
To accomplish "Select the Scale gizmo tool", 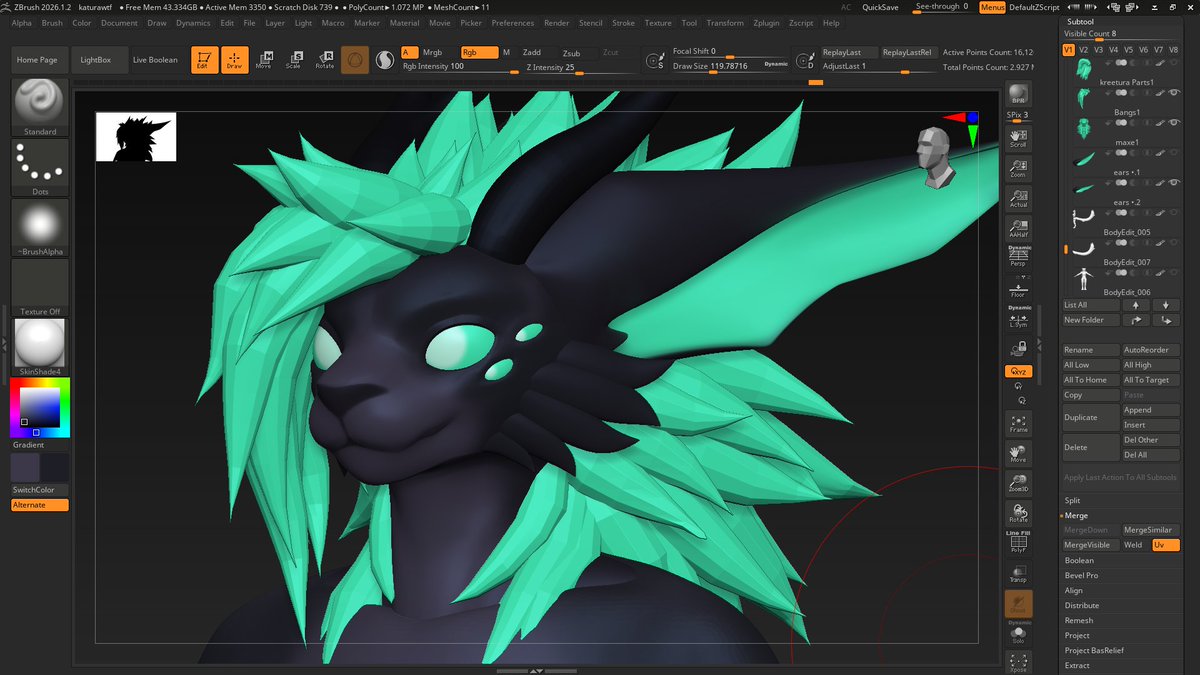I will [293, 60].
